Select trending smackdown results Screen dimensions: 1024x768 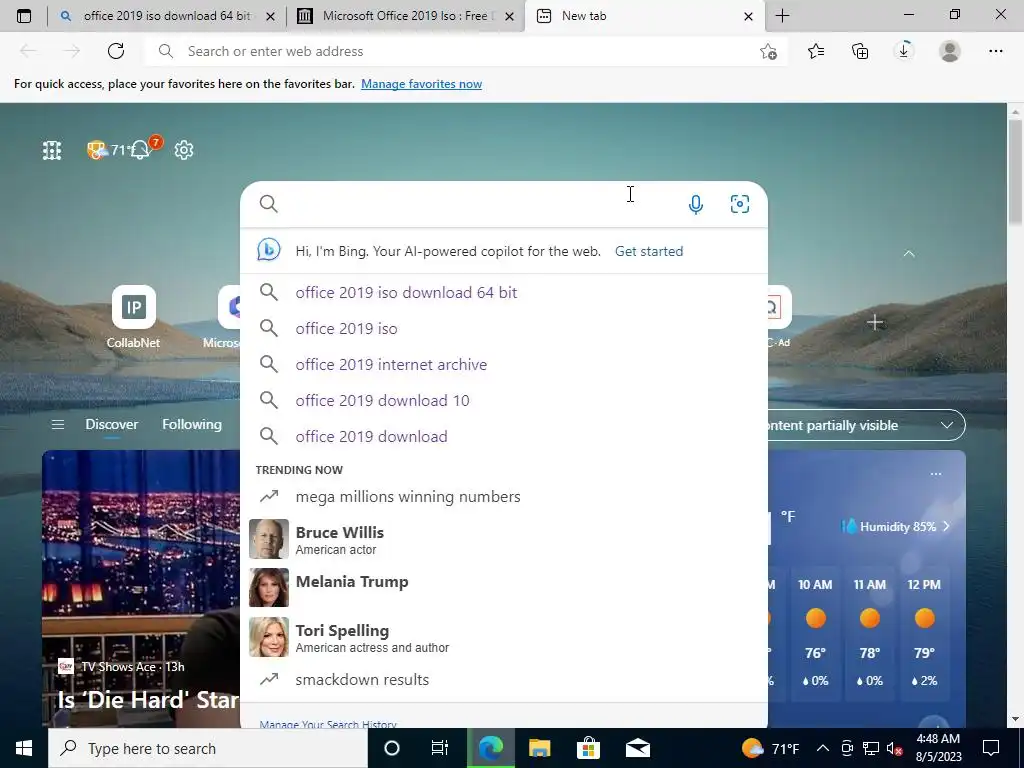504,679
